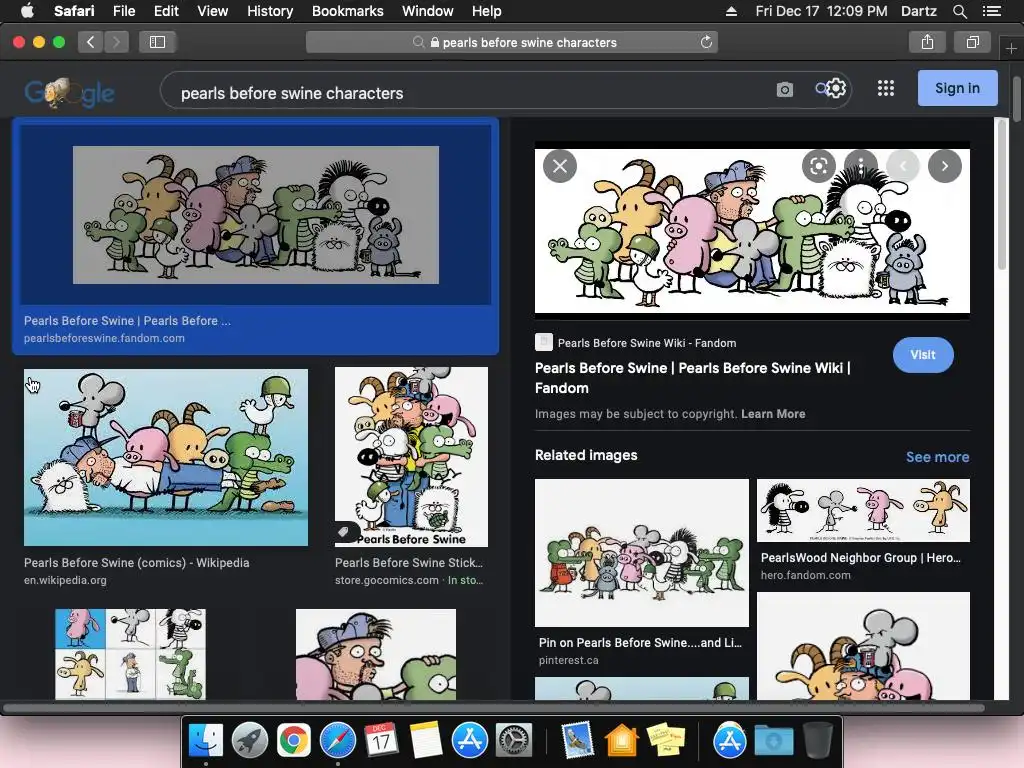Open Notification Center list icon
The image size is (1024, 768).
pos(991,11)
